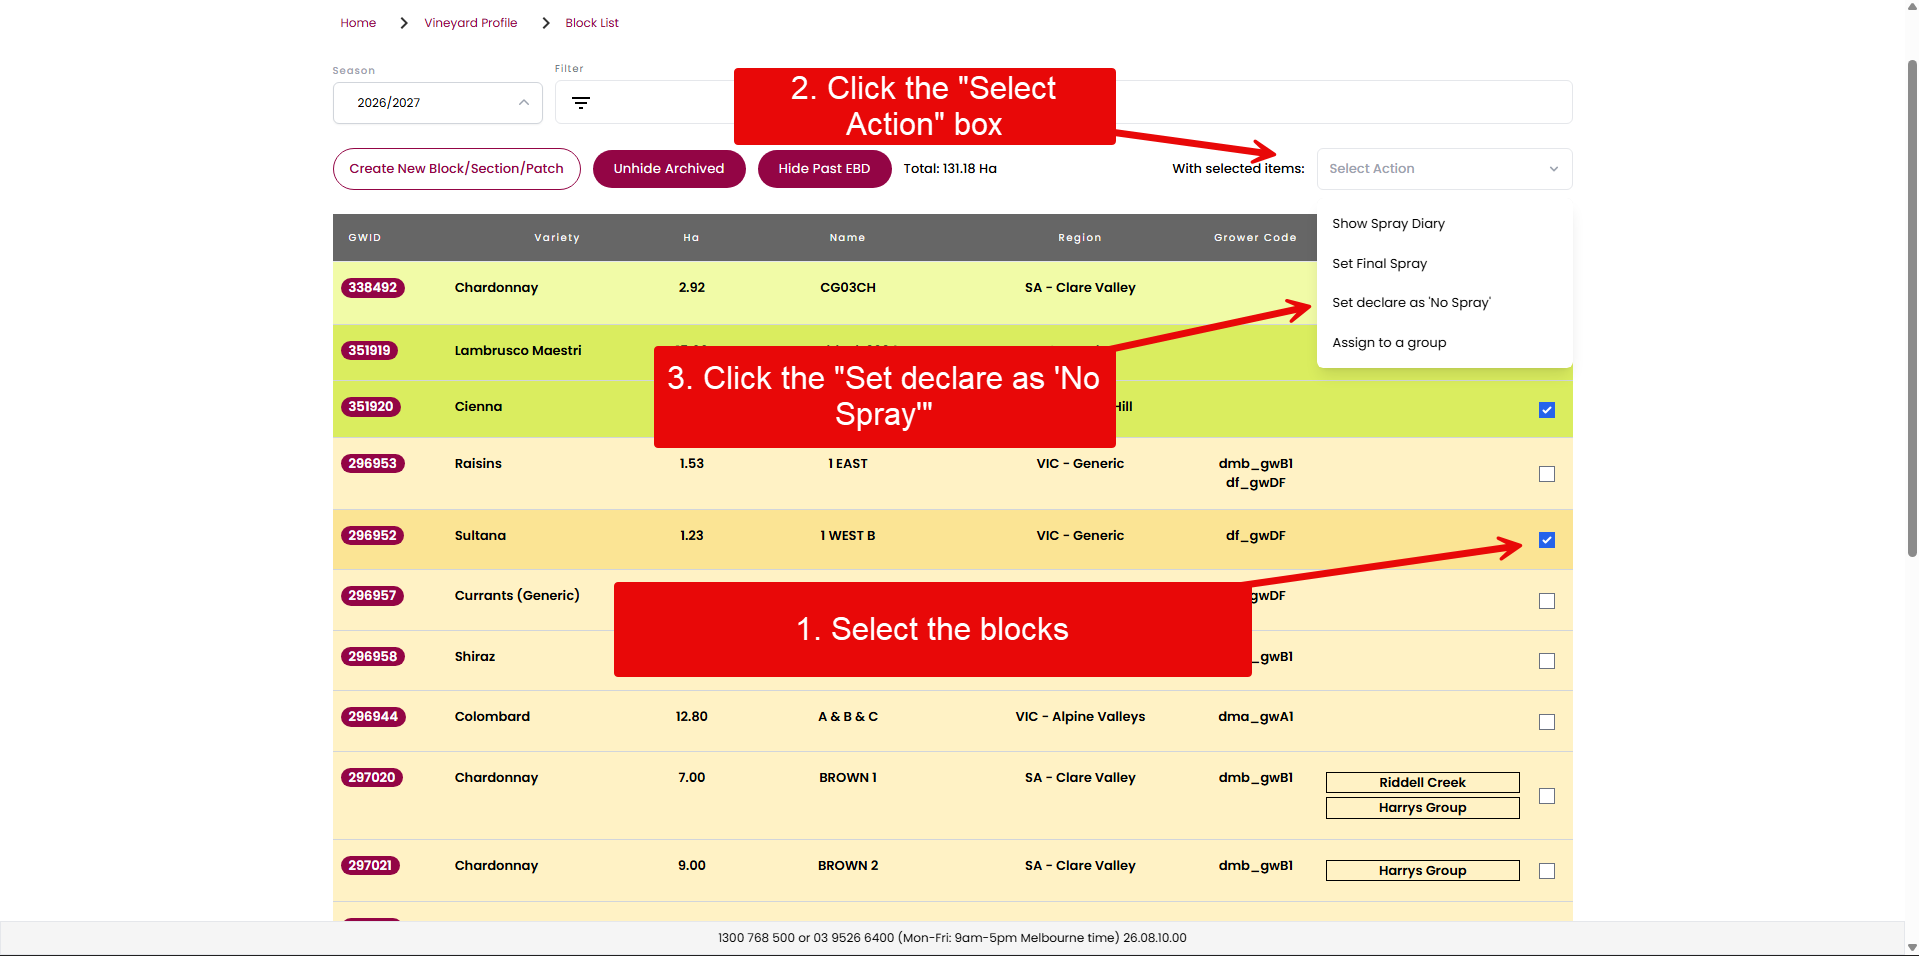This screenshot has height=956, width=1919.
Task: Click the Unhide Archived button
Action: point(669,169)
